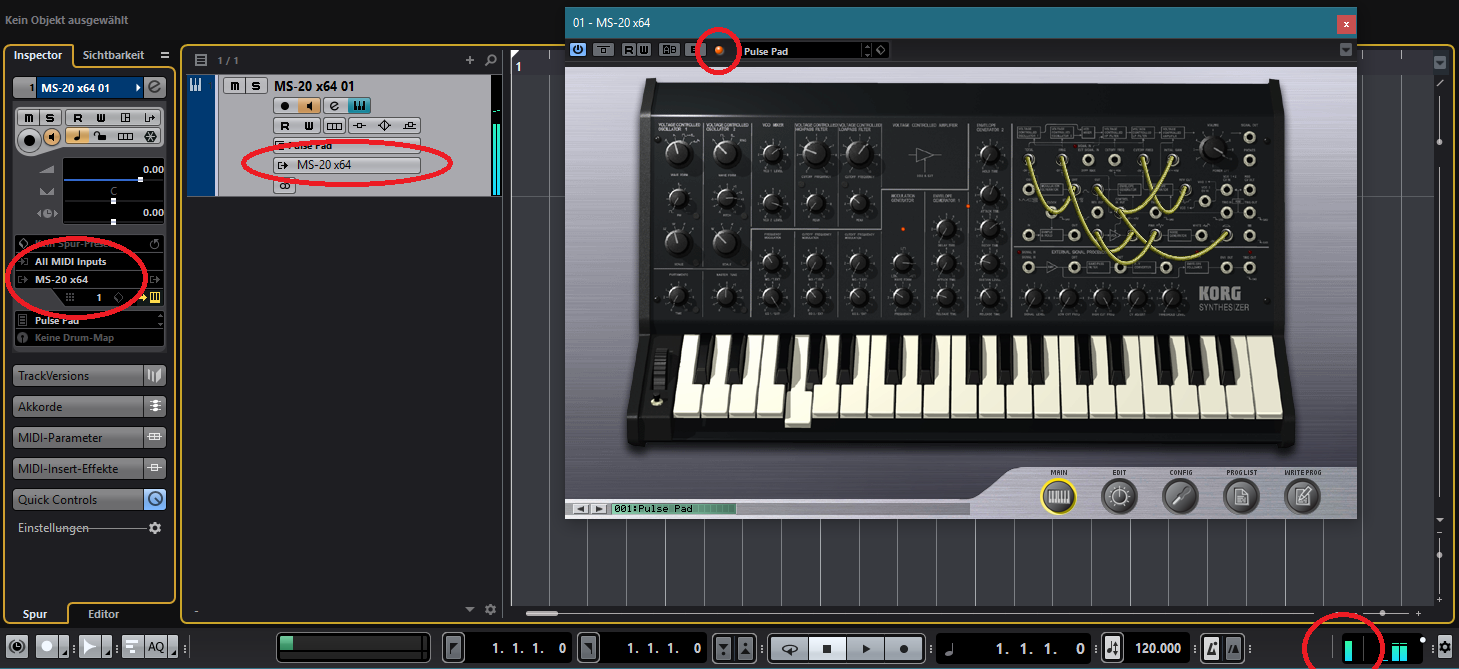1459x669 pixels.
Task: Open the MS-20 x64 output routing dropdown in track
Action: click(x=346, y=165)
